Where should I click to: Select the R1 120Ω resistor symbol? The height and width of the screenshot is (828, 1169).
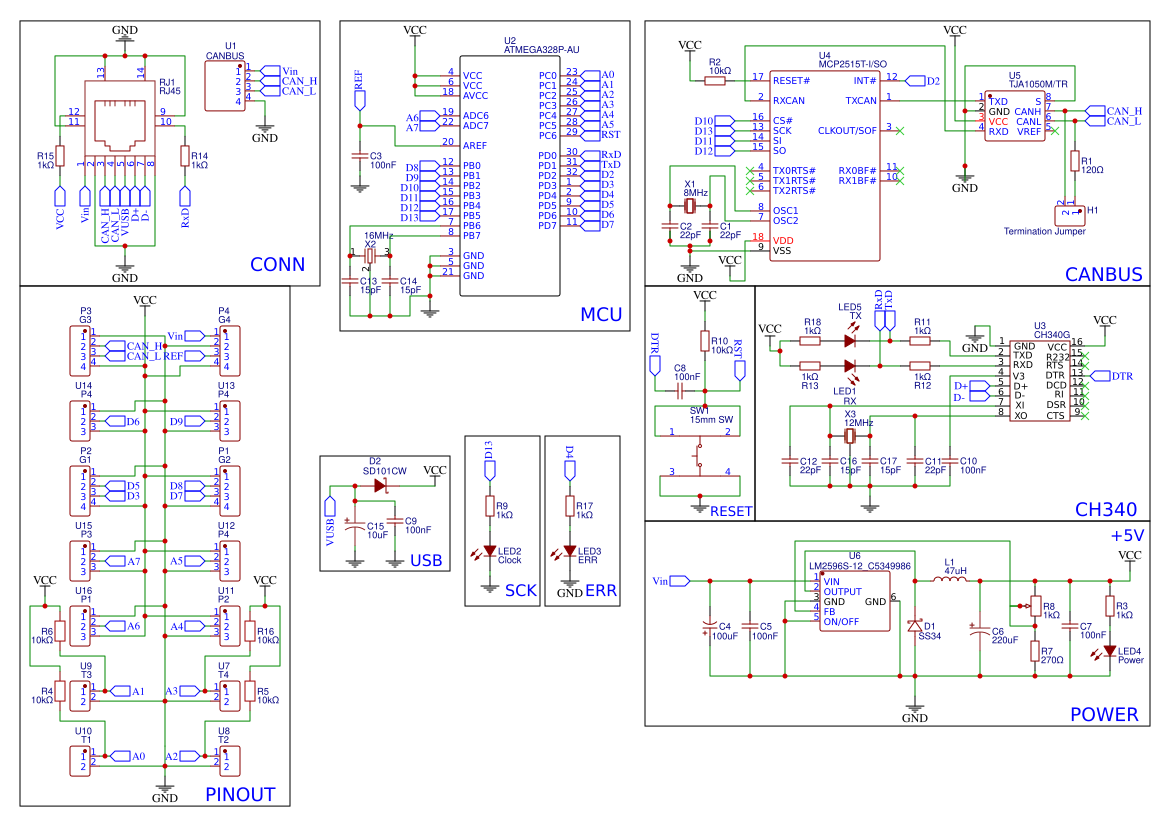pyautogui.click(x=1074, y=161)
